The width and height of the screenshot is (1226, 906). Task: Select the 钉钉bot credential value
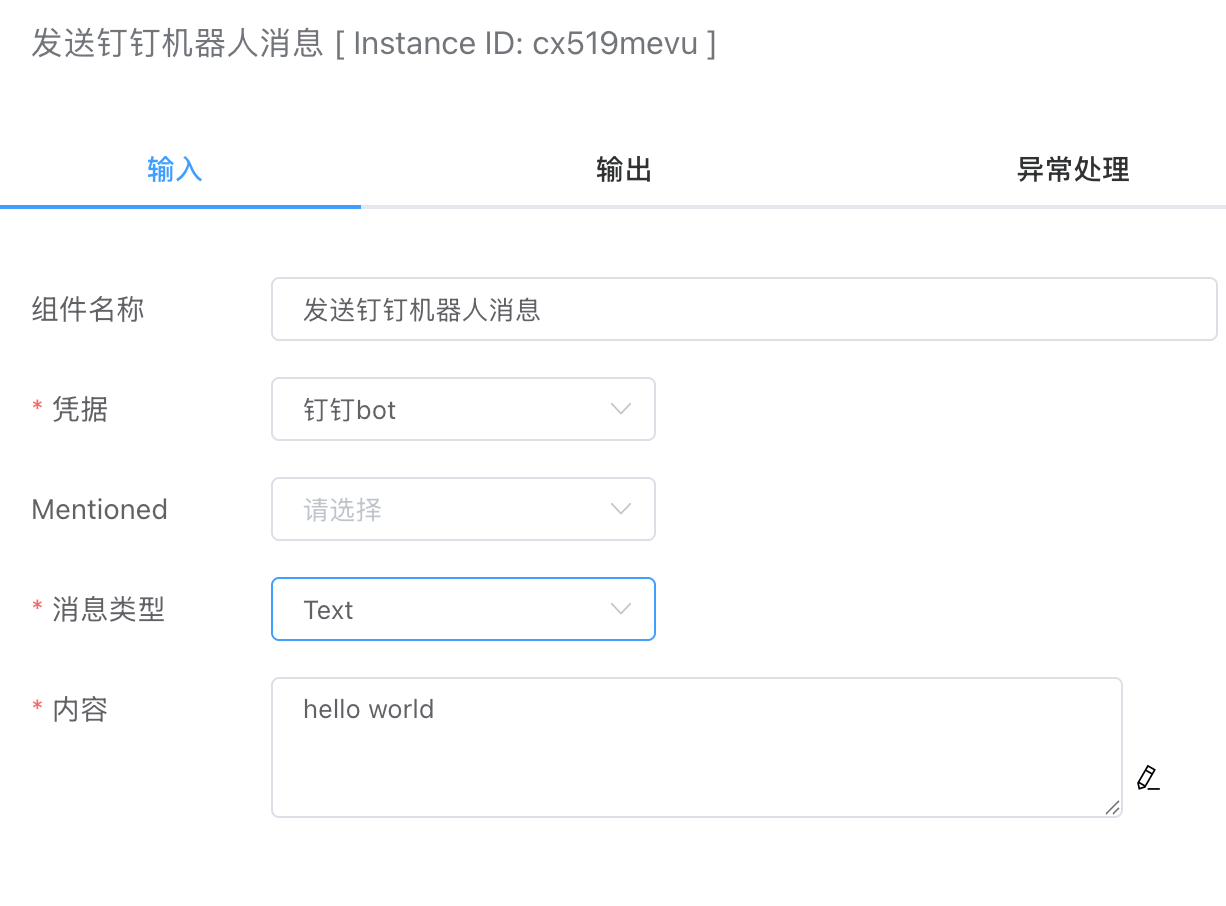[x=352, y=409]
